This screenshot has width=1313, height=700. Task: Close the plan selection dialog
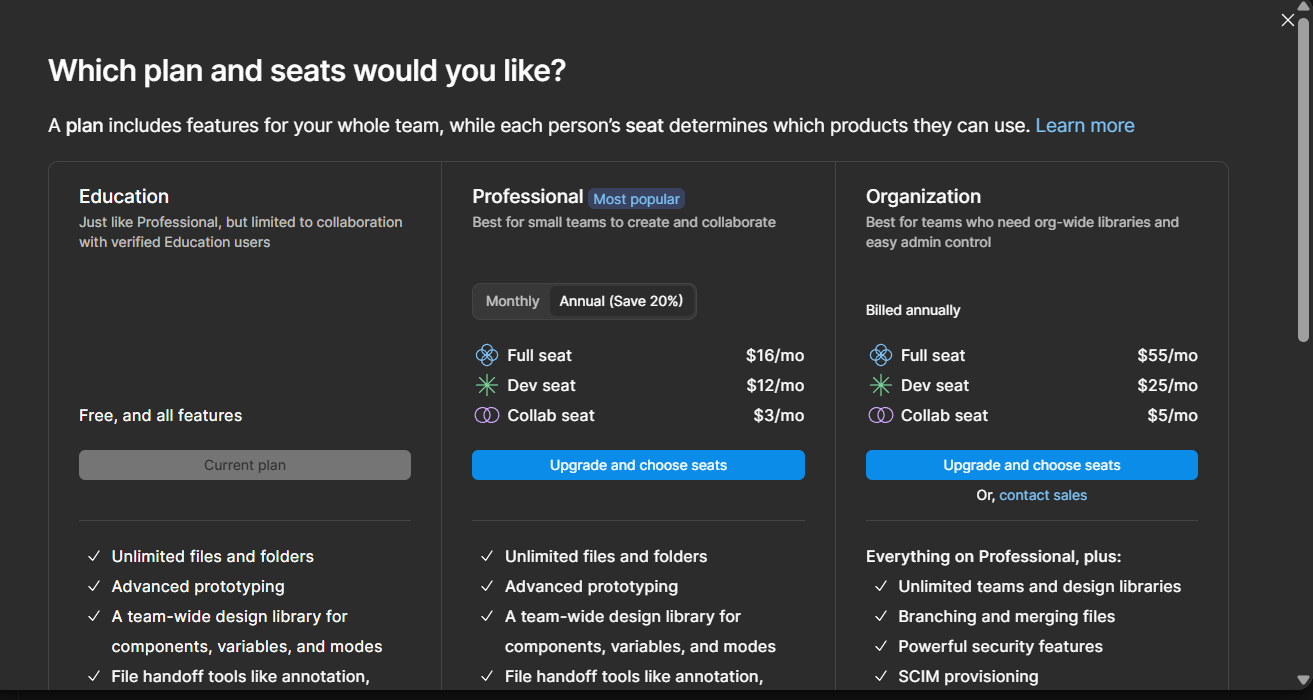(x=1288, y=20)
